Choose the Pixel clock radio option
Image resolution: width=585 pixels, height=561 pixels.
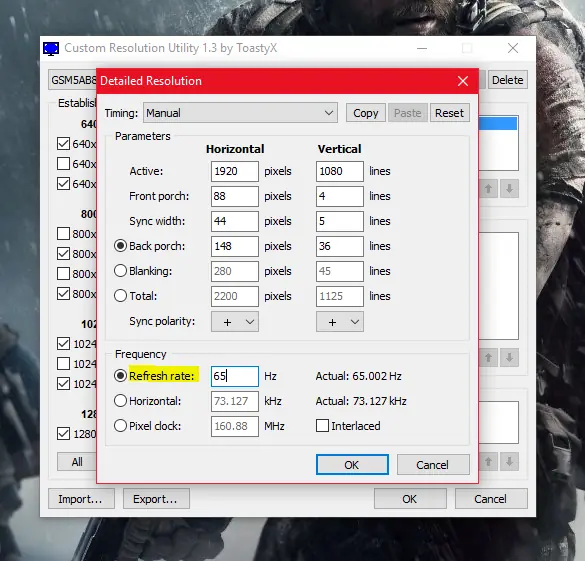pos(121,426)
